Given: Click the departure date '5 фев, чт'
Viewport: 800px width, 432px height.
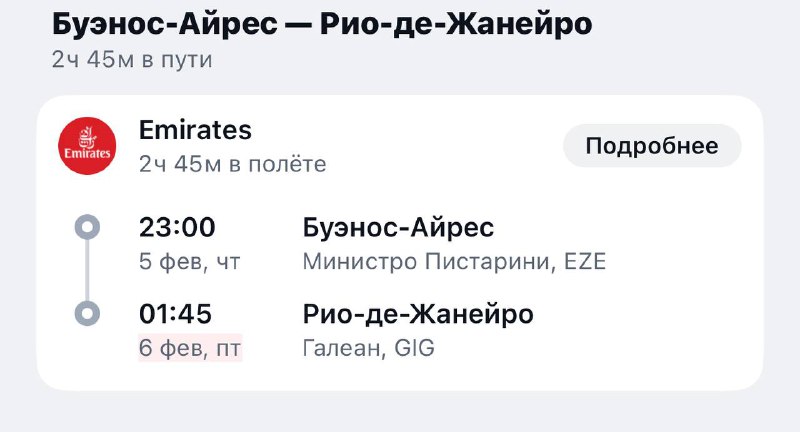Looking at the screenshot, I should click(190, 262).
